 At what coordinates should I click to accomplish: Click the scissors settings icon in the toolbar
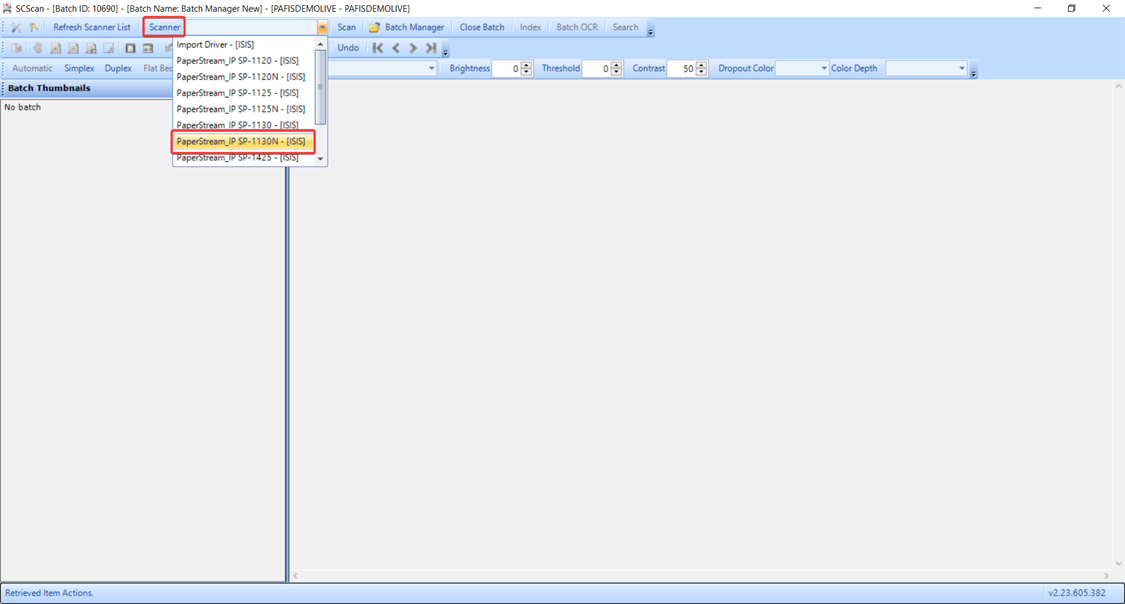(x=16, y=28)
